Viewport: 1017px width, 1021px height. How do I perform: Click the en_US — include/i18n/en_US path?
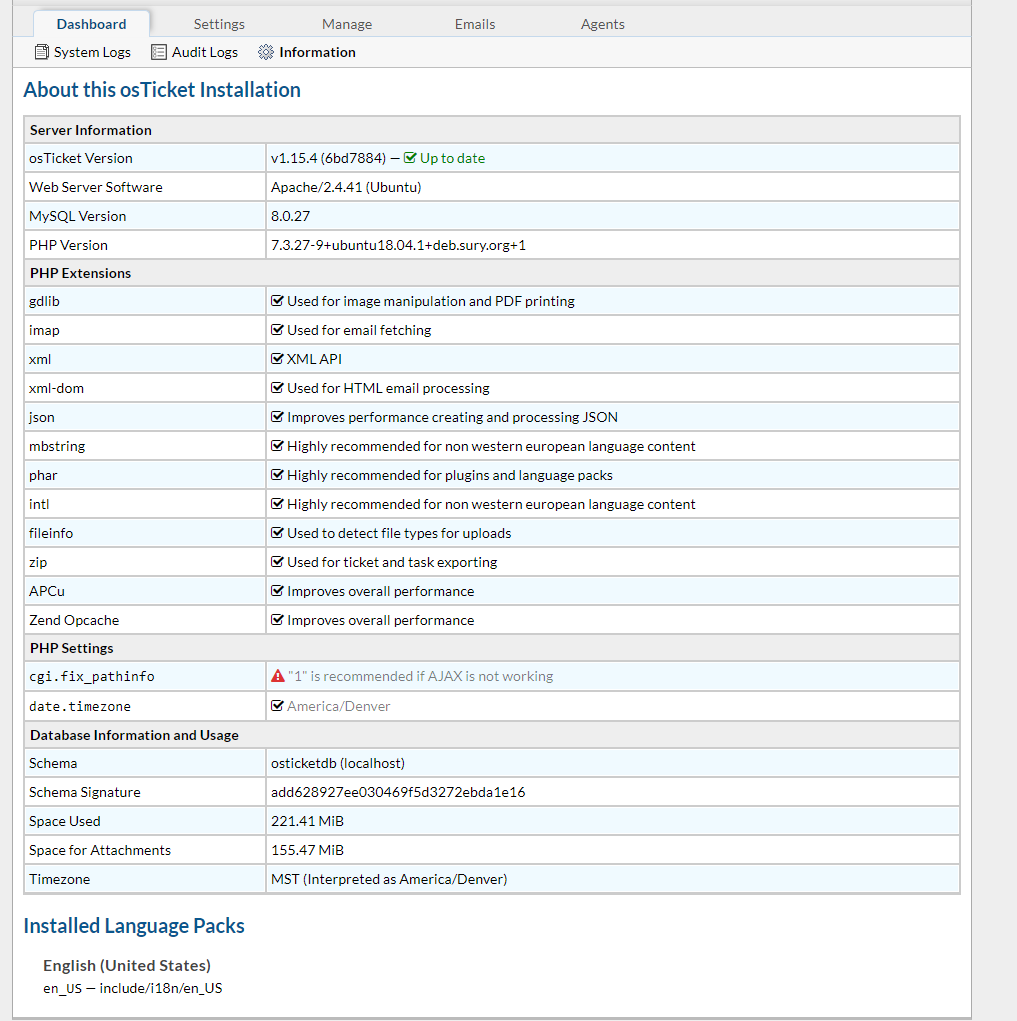point(133,988)
